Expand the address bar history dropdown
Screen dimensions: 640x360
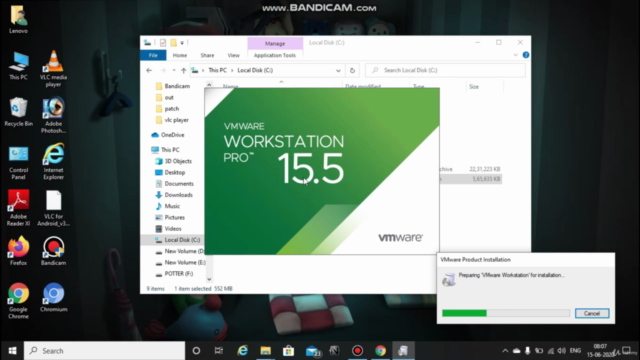(x=338, y=70)
